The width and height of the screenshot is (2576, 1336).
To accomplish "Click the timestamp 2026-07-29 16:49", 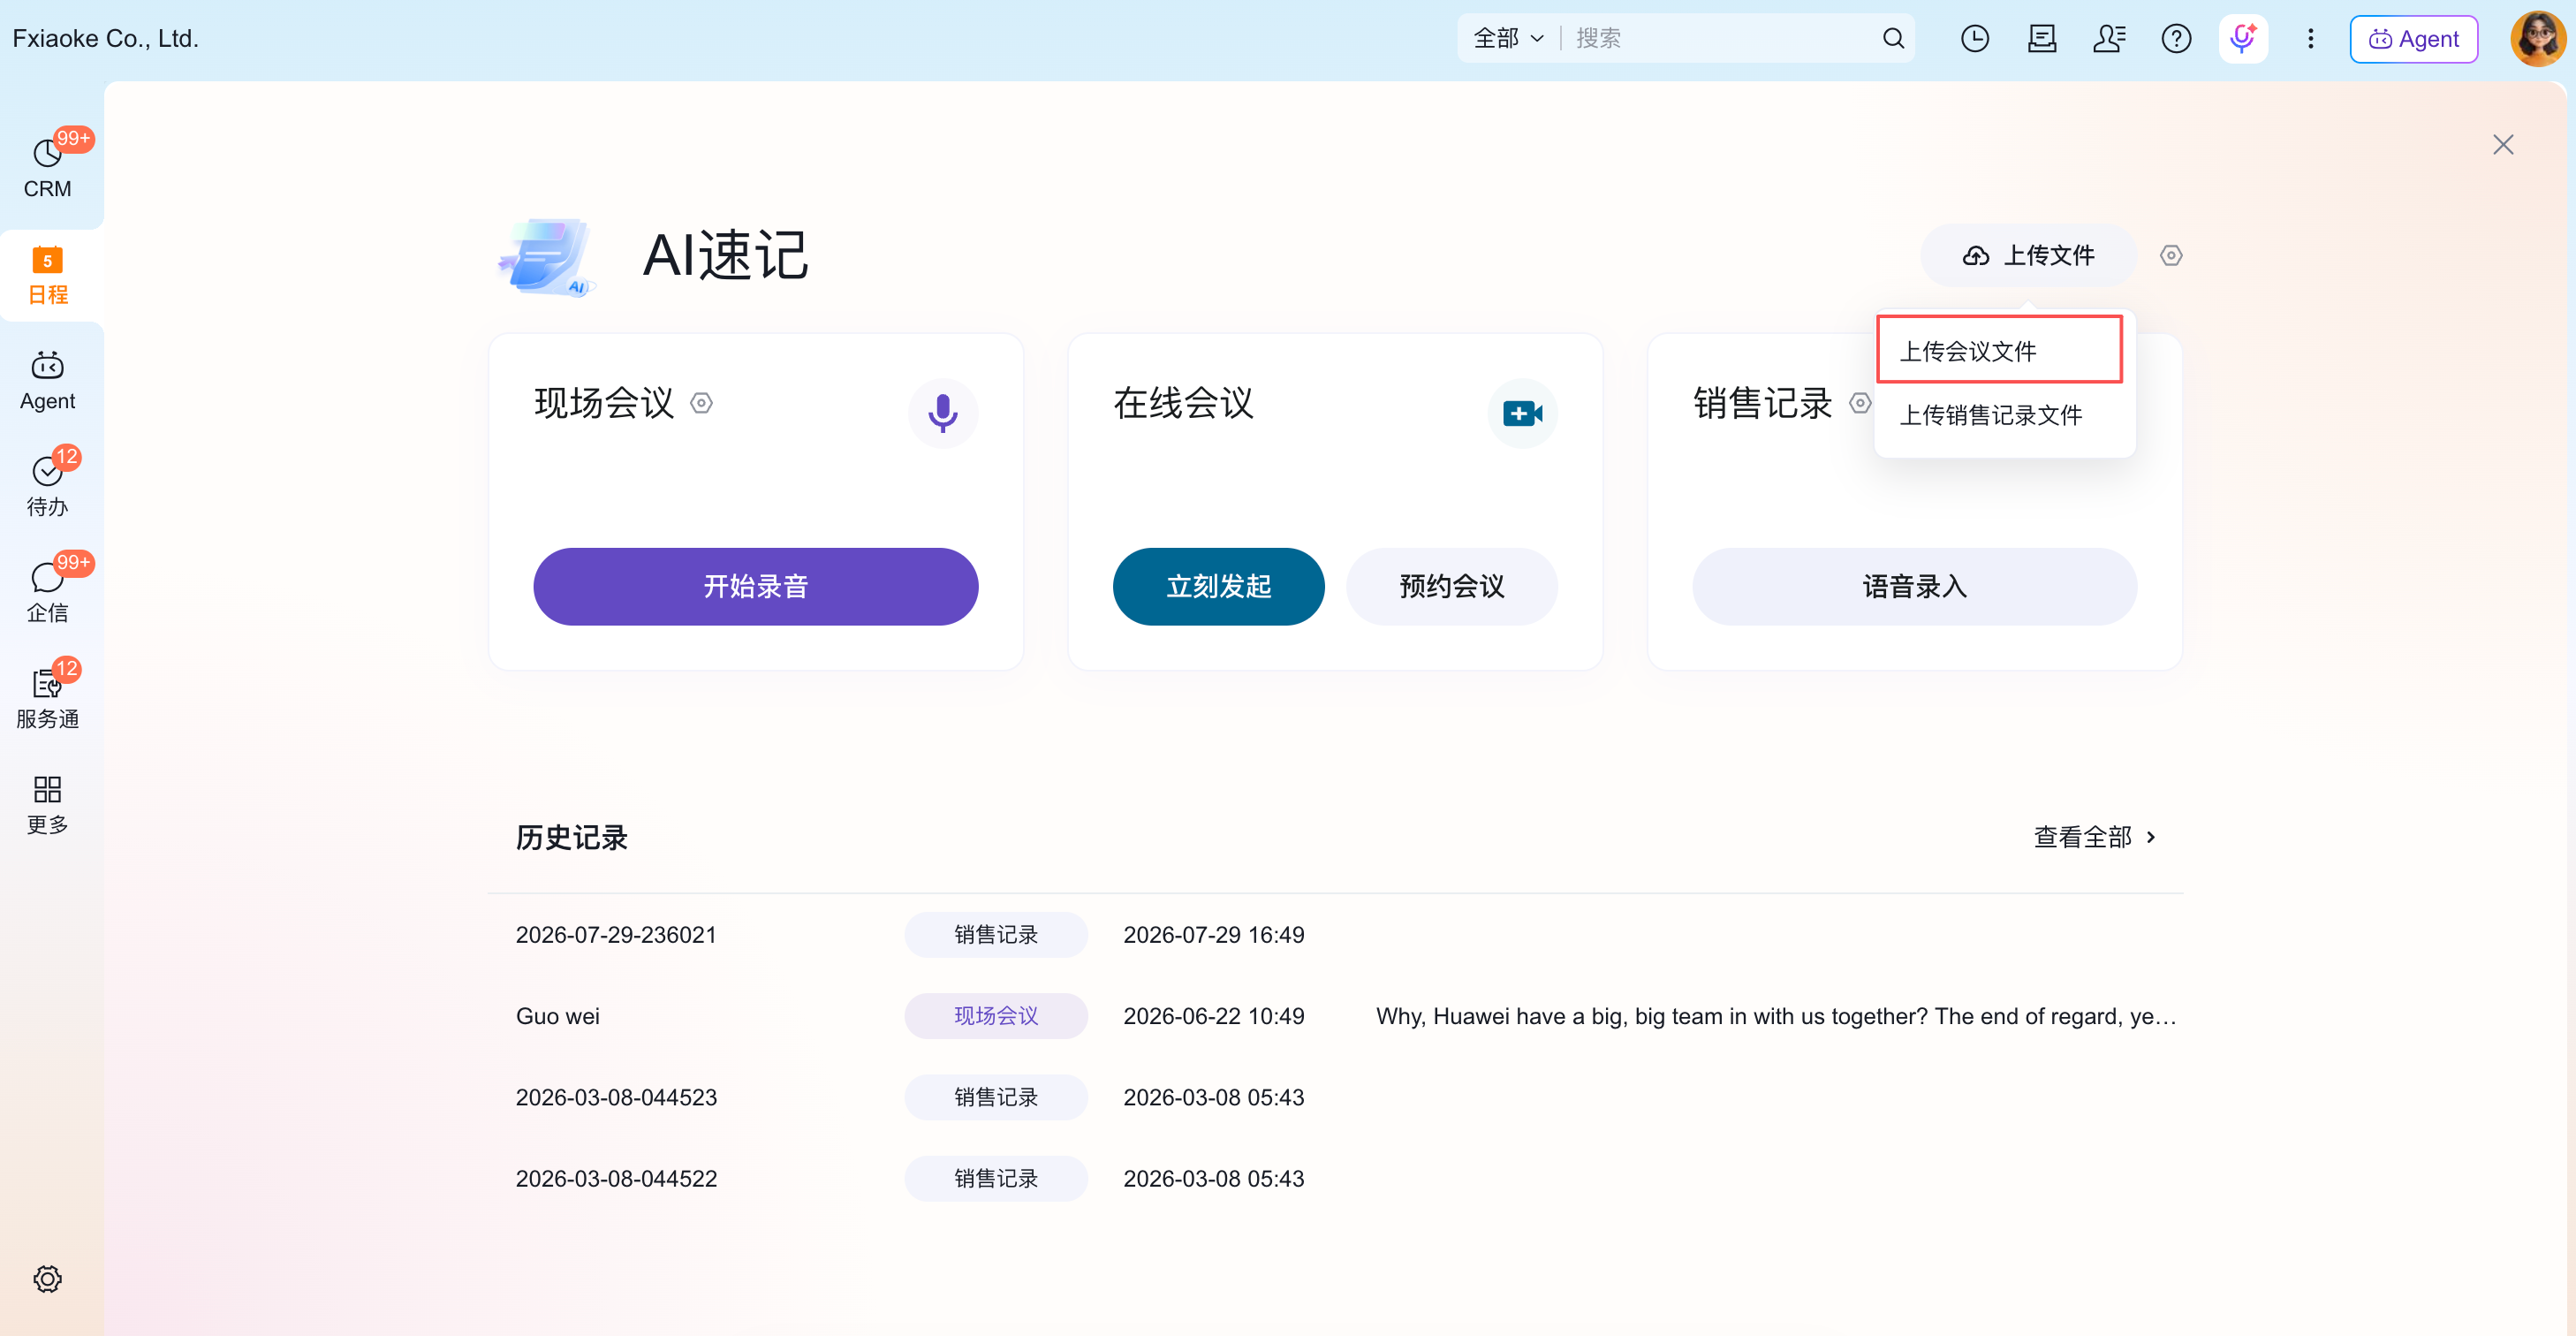I will (x=1213, y=934).
